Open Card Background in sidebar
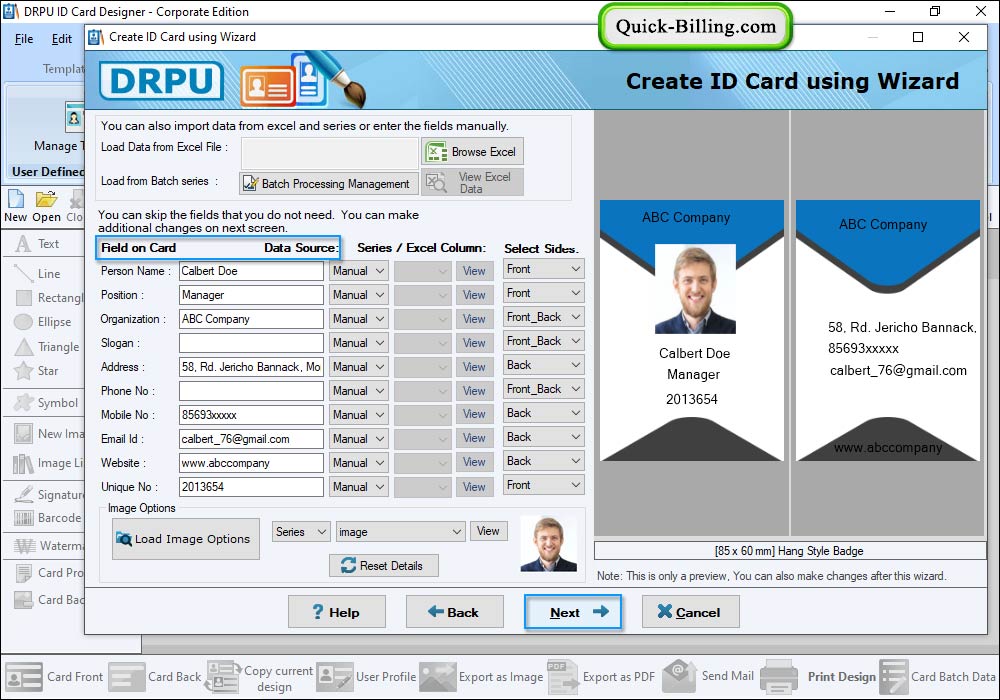 (x=49, y=599)
